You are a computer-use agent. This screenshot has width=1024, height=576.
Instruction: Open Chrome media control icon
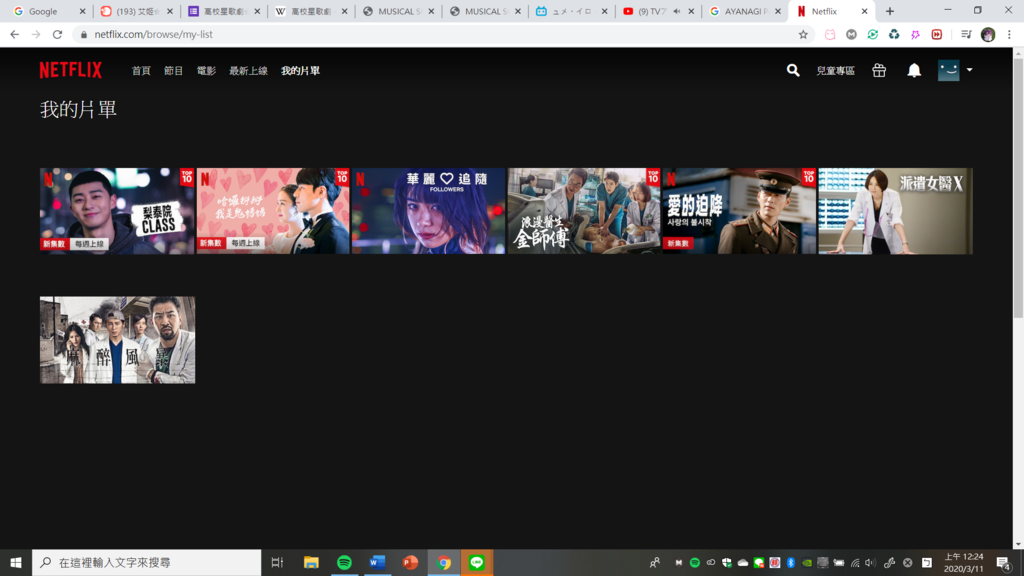tap(967, 35)
